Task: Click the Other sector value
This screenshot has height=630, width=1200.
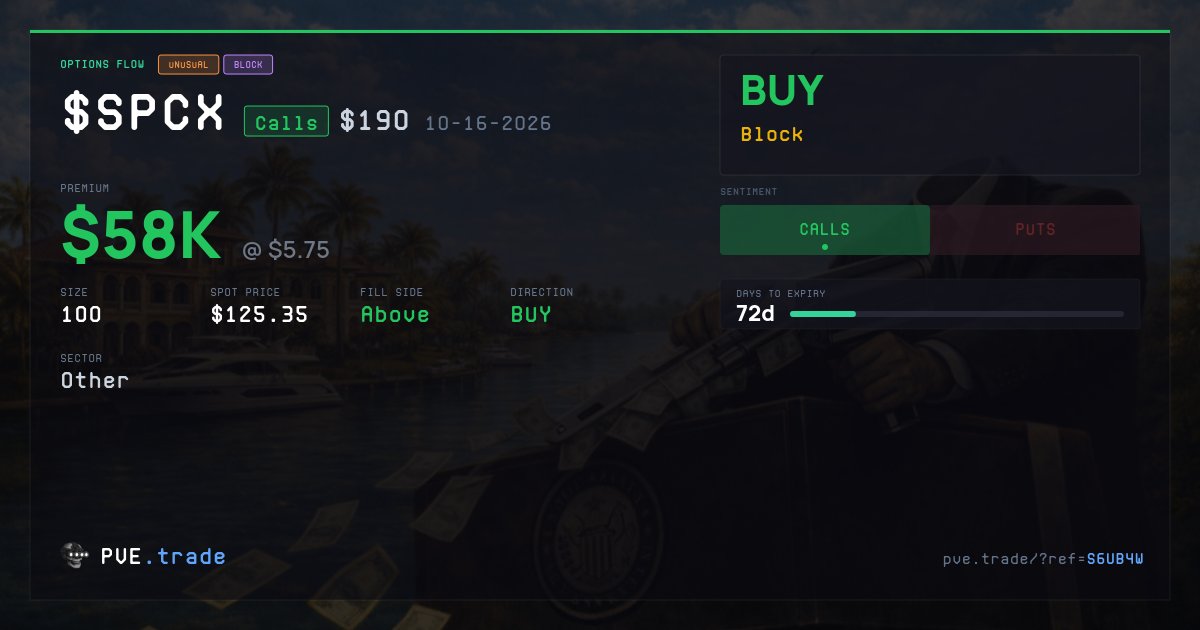Action: click(95, 380)
